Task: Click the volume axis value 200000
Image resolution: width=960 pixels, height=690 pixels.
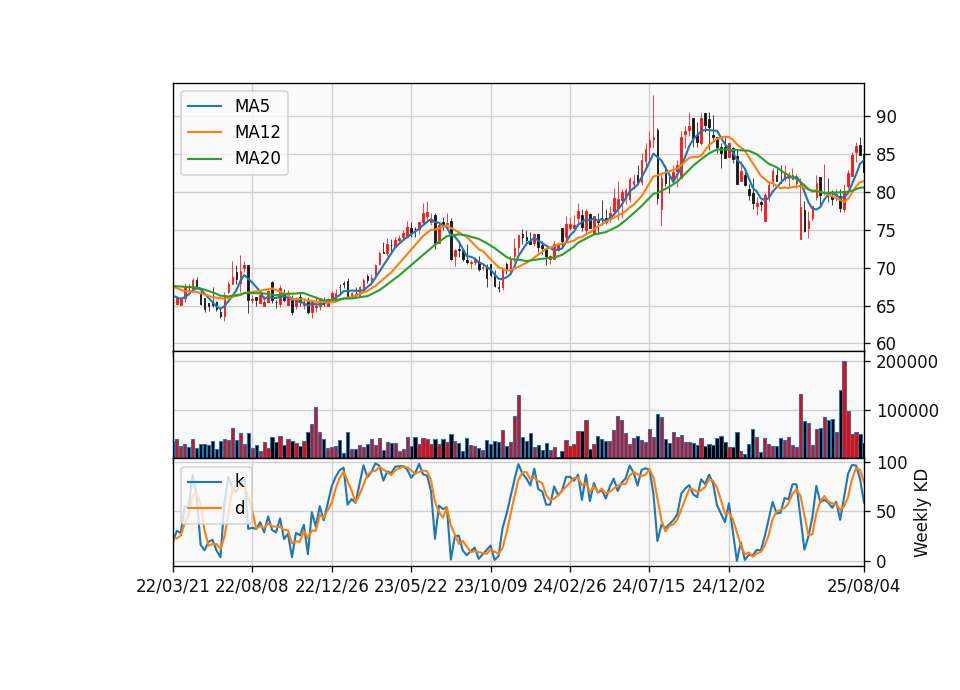Action: [907, 362]
